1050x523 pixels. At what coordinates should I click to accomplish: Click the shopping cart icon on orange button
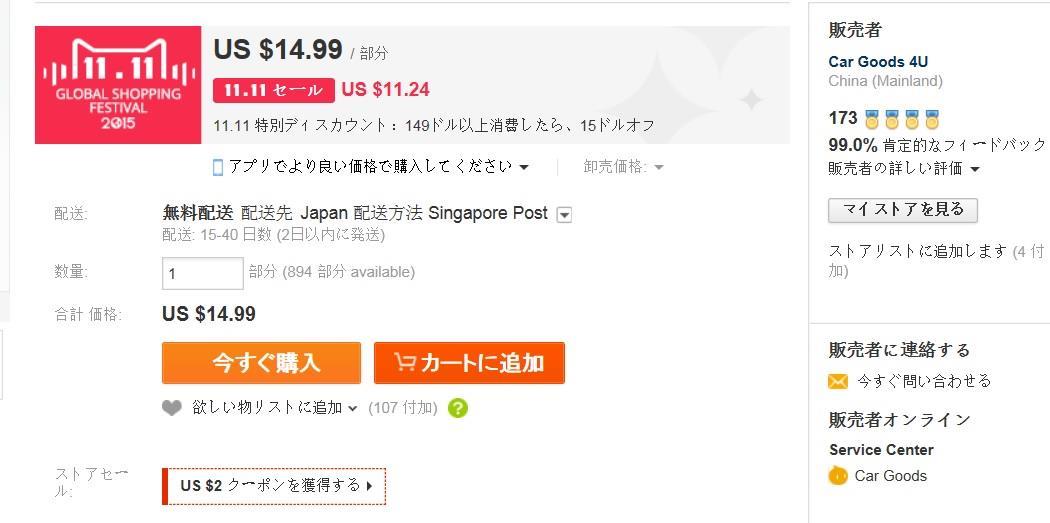[404, 362]
